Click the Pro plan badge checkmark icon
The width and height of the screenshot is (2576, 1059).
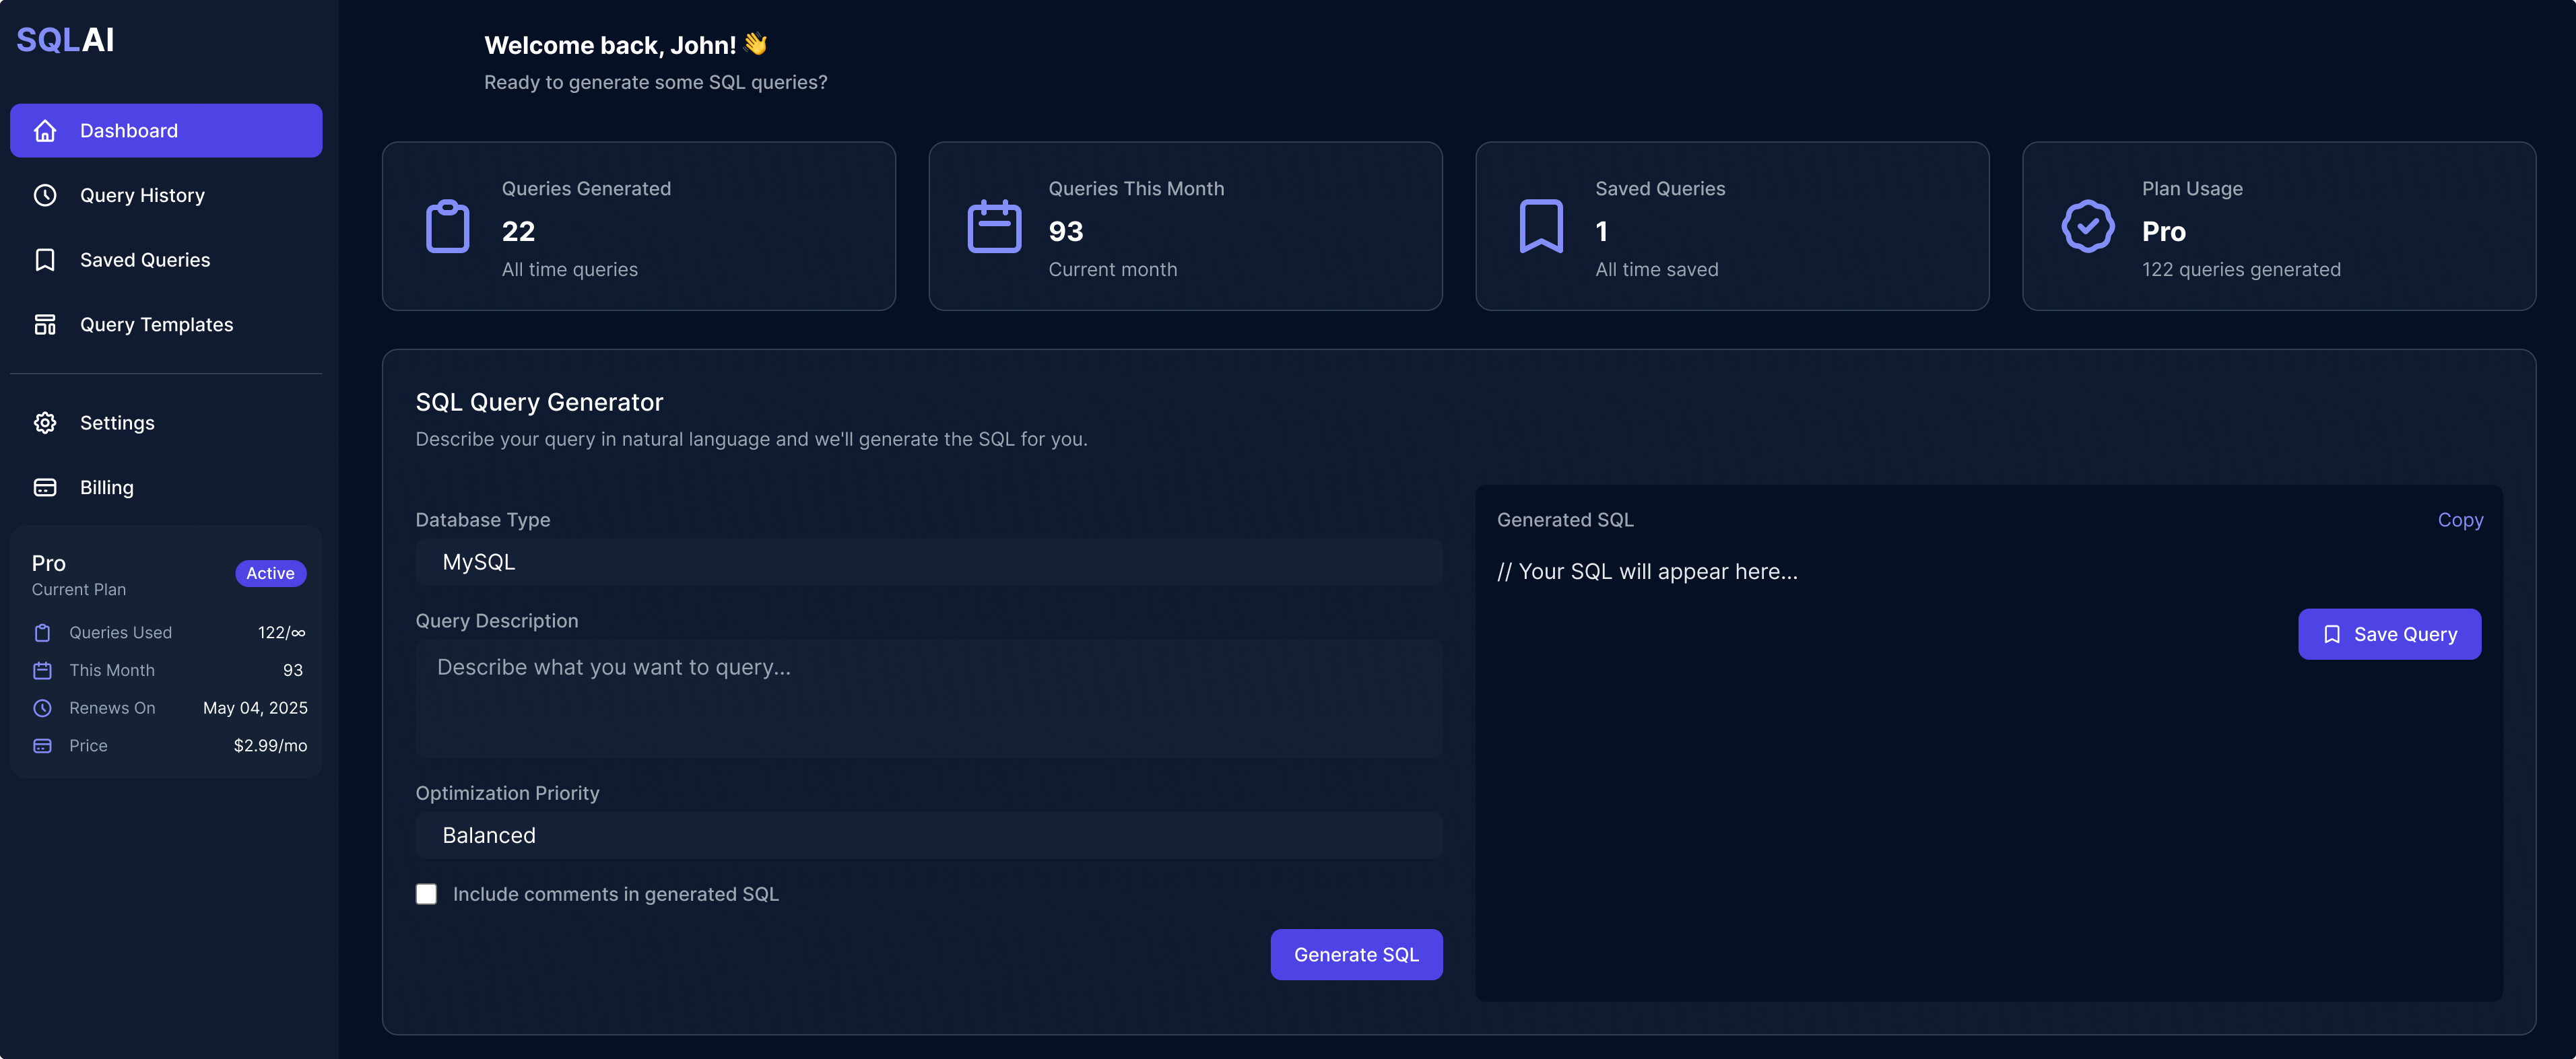pos(2087,226)
